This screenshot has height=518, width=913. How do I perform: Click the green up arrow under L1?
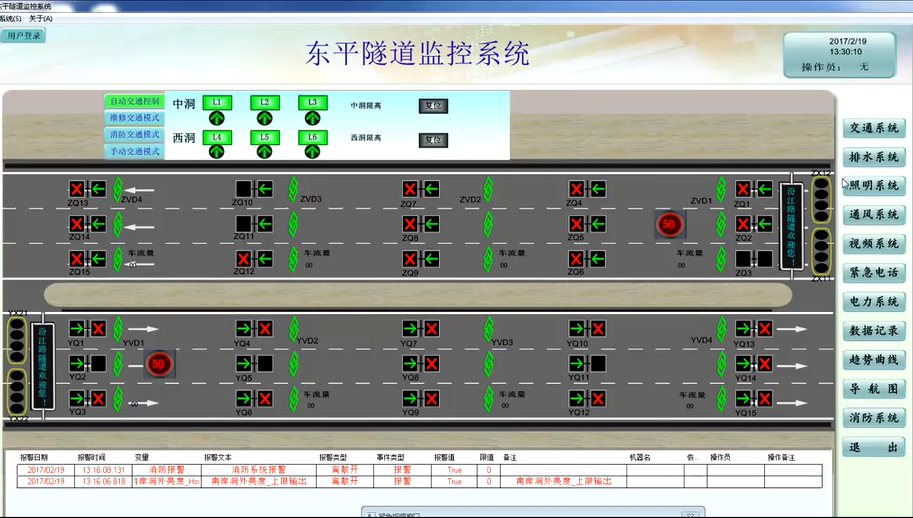click(x=216, y=118)
